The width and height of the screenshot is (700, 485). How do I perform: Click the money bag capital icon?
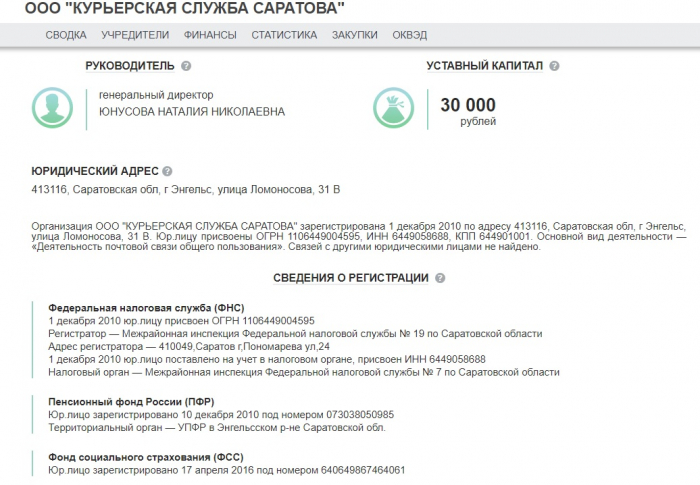(x=393, y=108)
